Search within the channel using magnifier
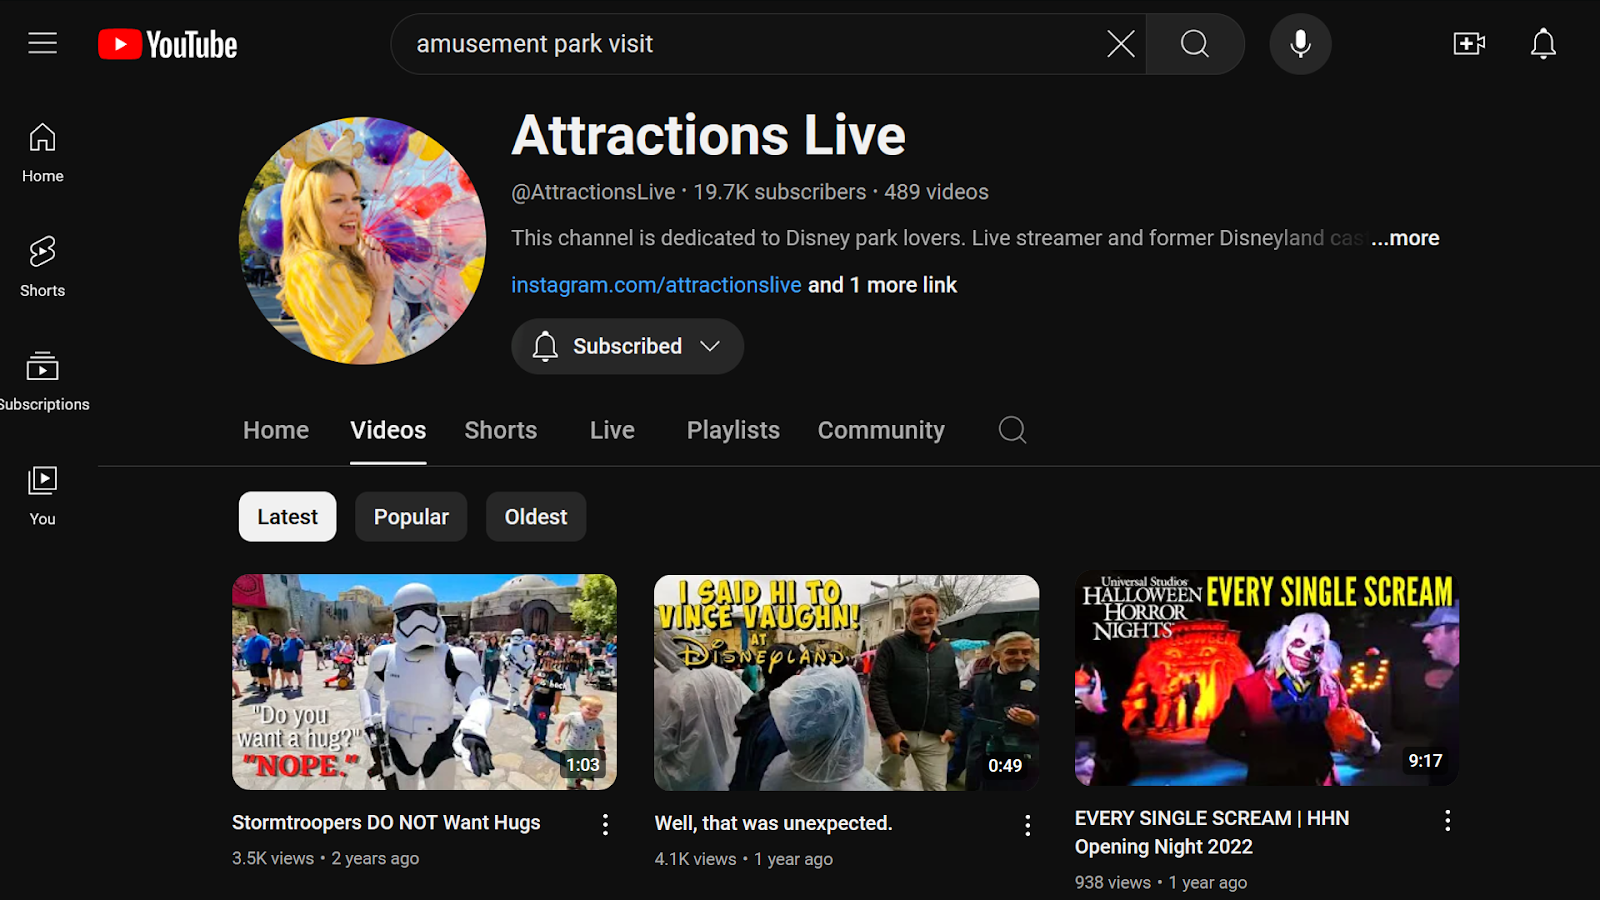Viewport: 1600px width, 900px height. click(x=1012, y=430)
